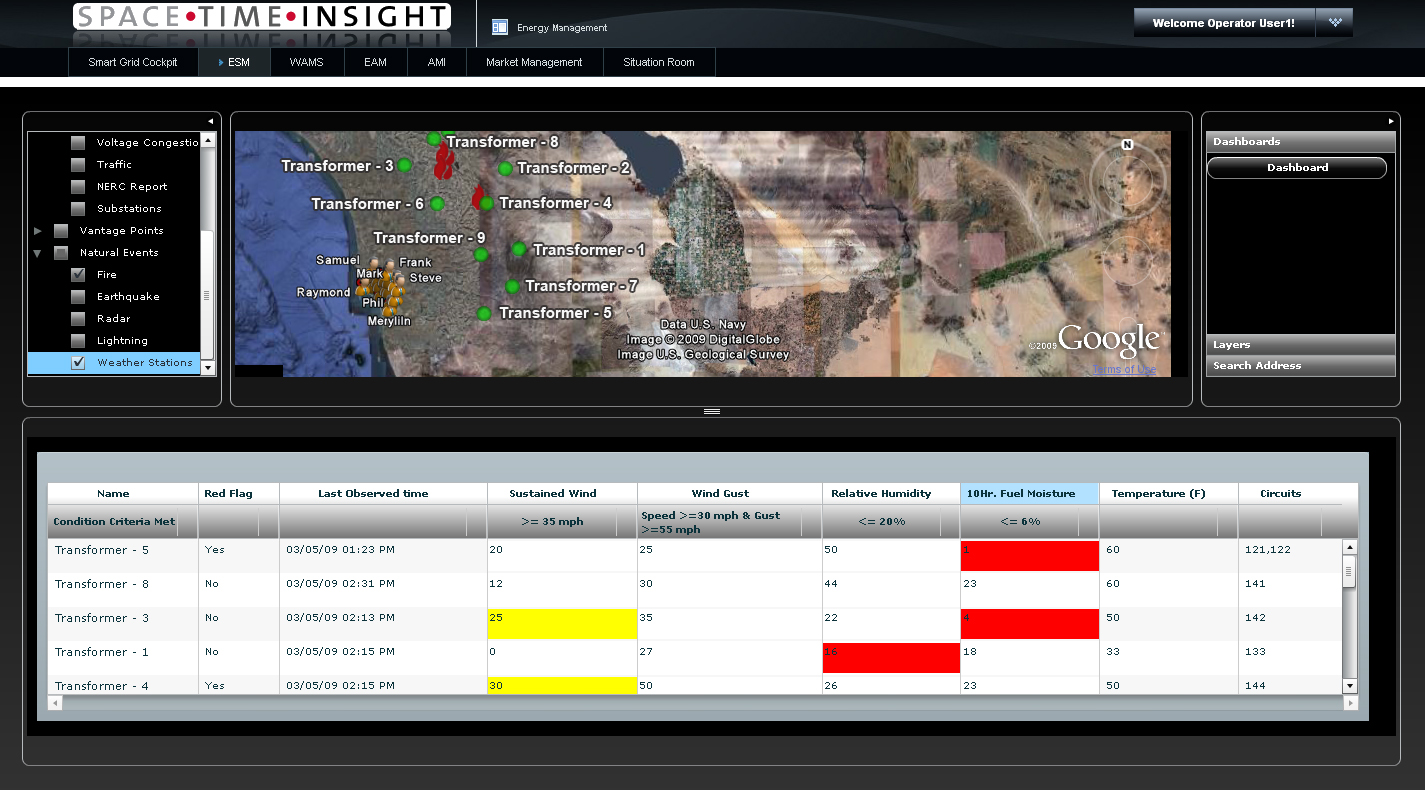Open the Smart Grid Cockpit tab
Image resolution: width=1425 pixels, height=790 pixels.
[x=133, y=62]
